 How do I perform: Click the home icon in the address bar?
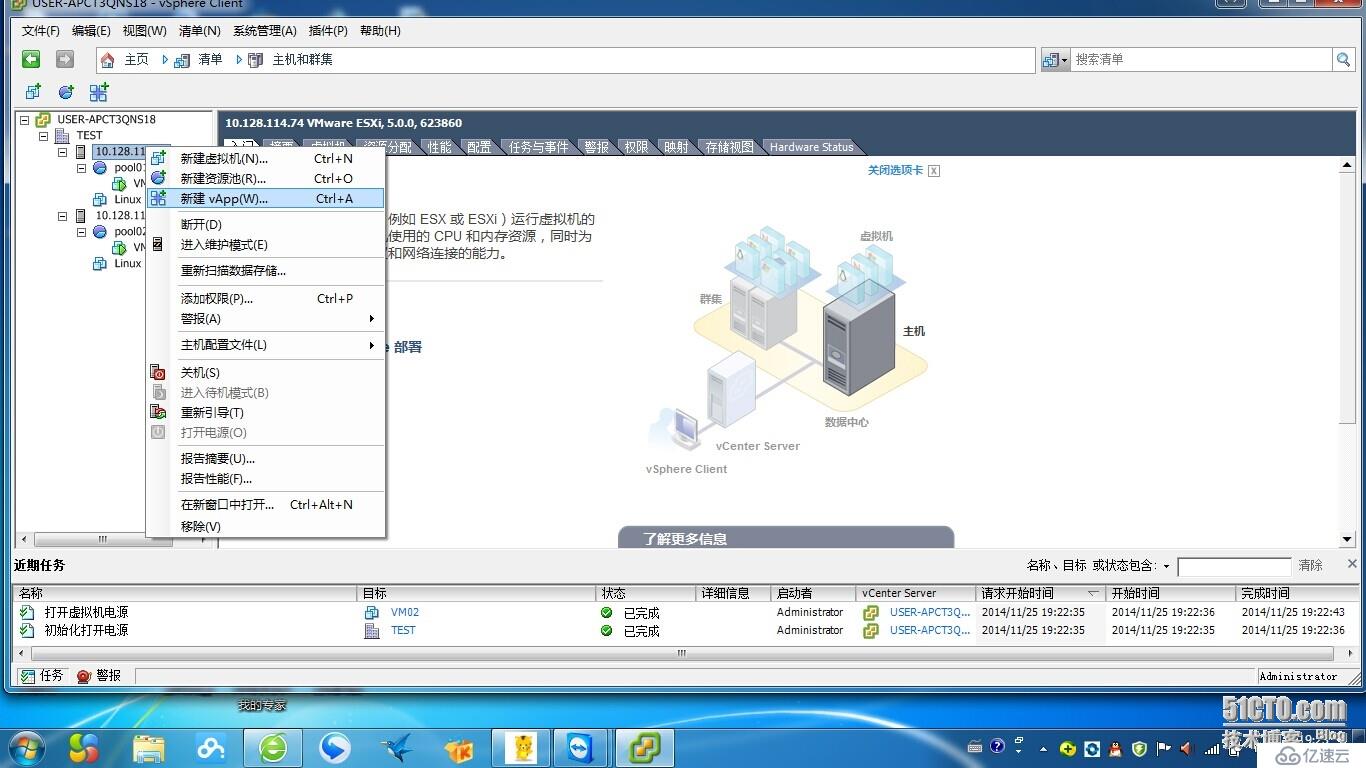pyautogui.click(x=108, y=60)
